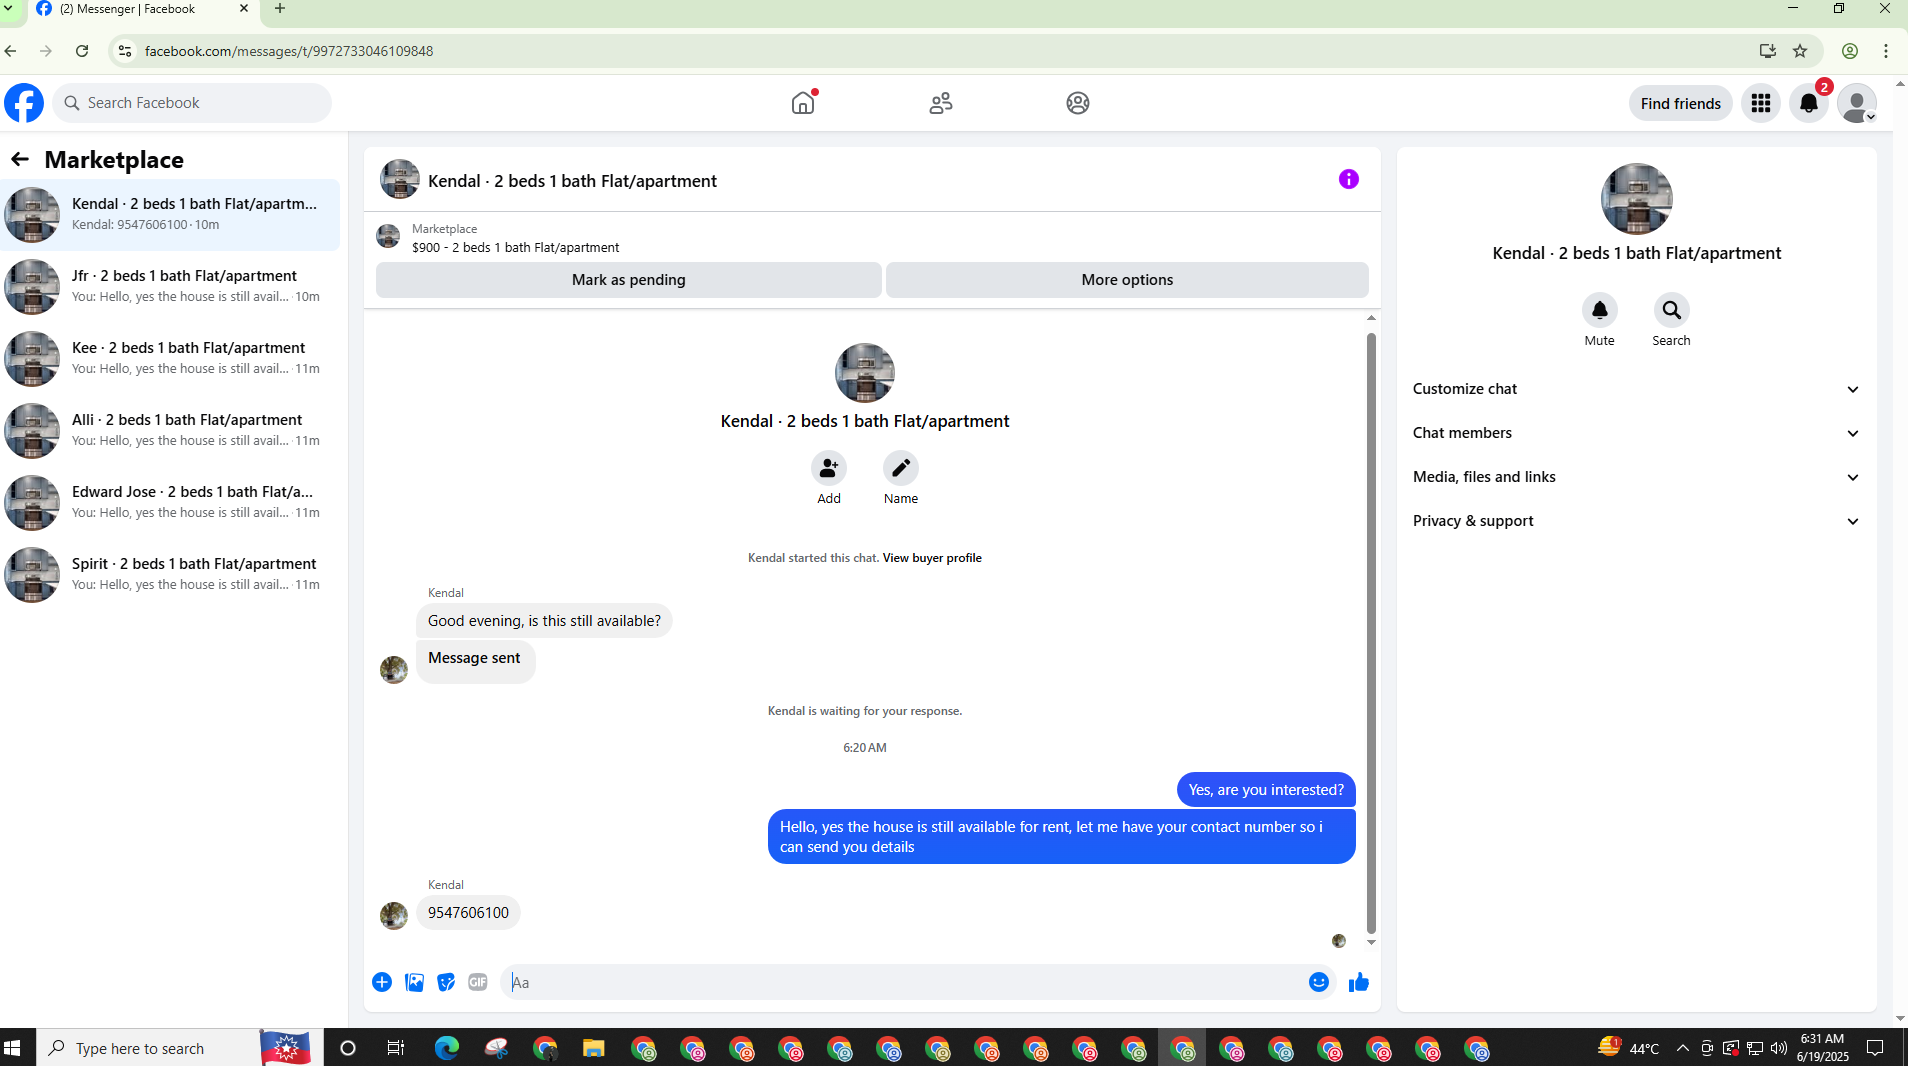Open the Groups icon in top navigation
Screen dimensions: 1908x1066
pyautogui.click(x=1078, y=103)
